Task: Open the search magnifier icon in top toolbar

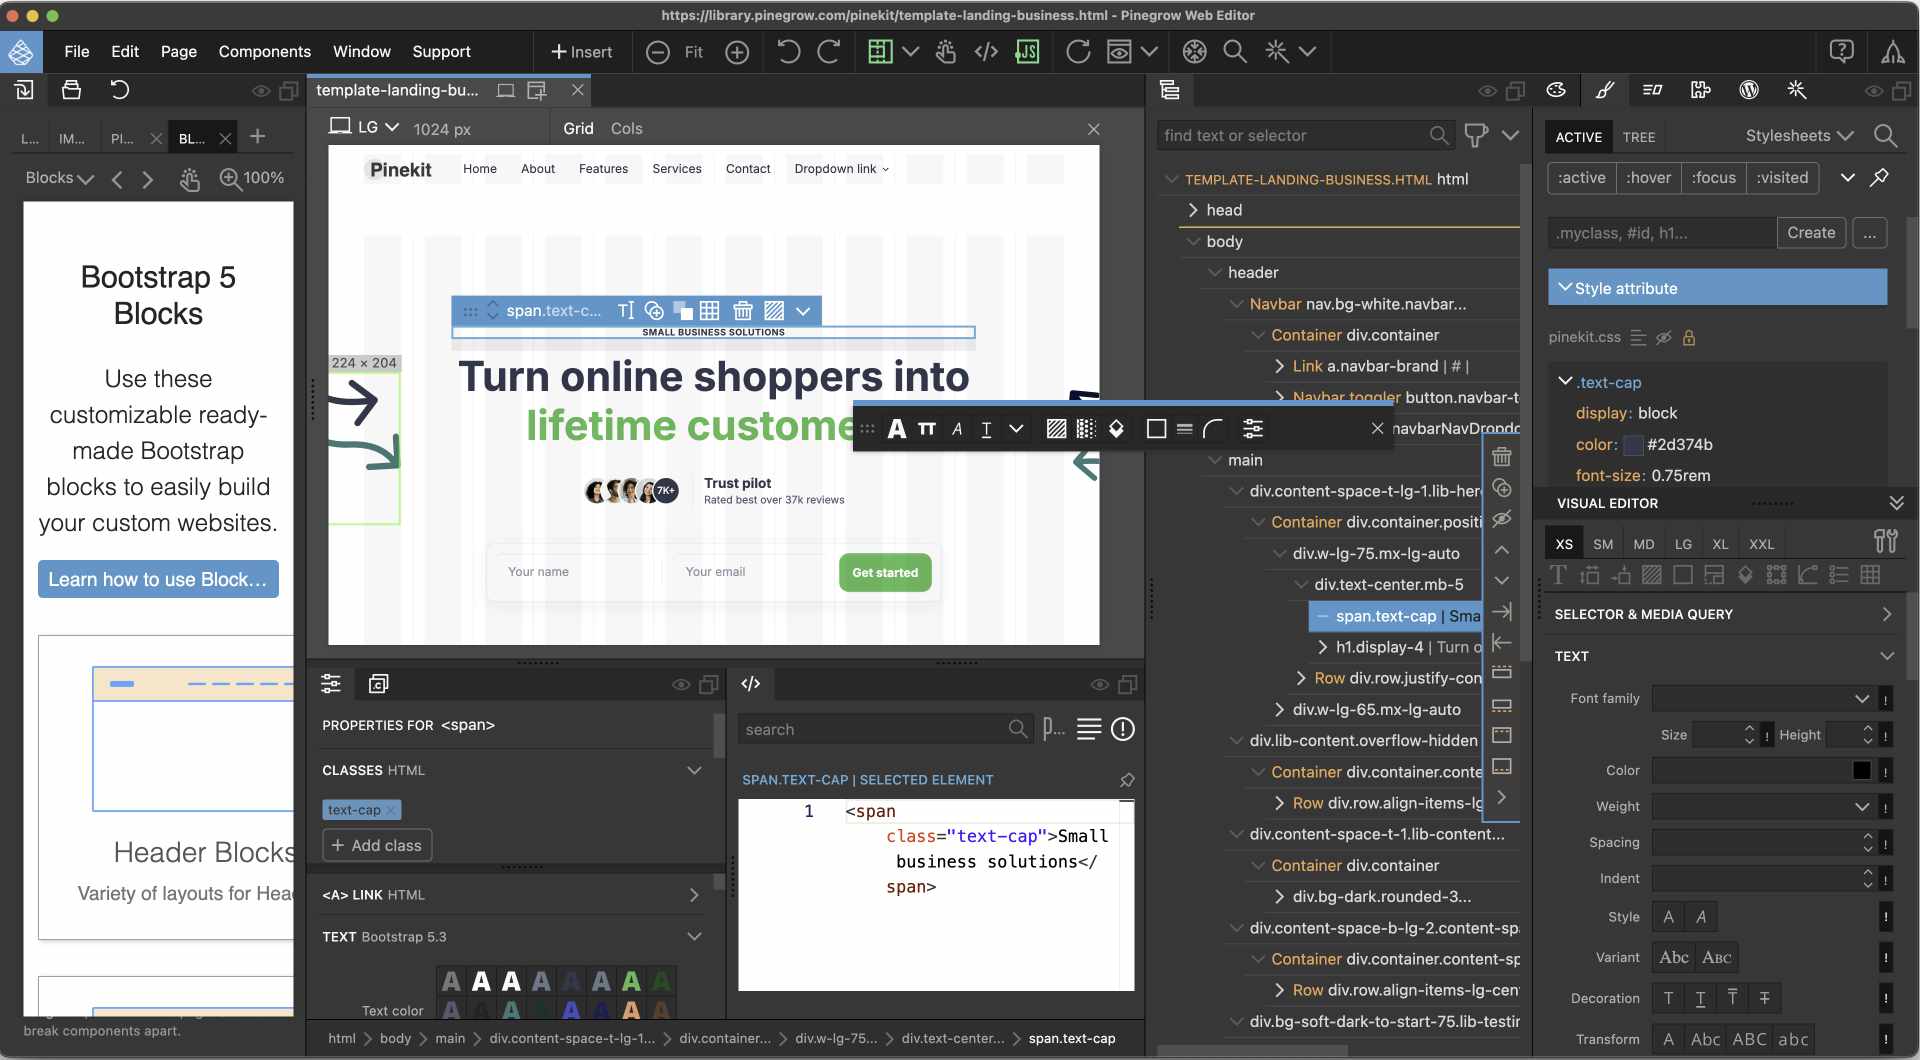Action: click(x=1235, y=52)
